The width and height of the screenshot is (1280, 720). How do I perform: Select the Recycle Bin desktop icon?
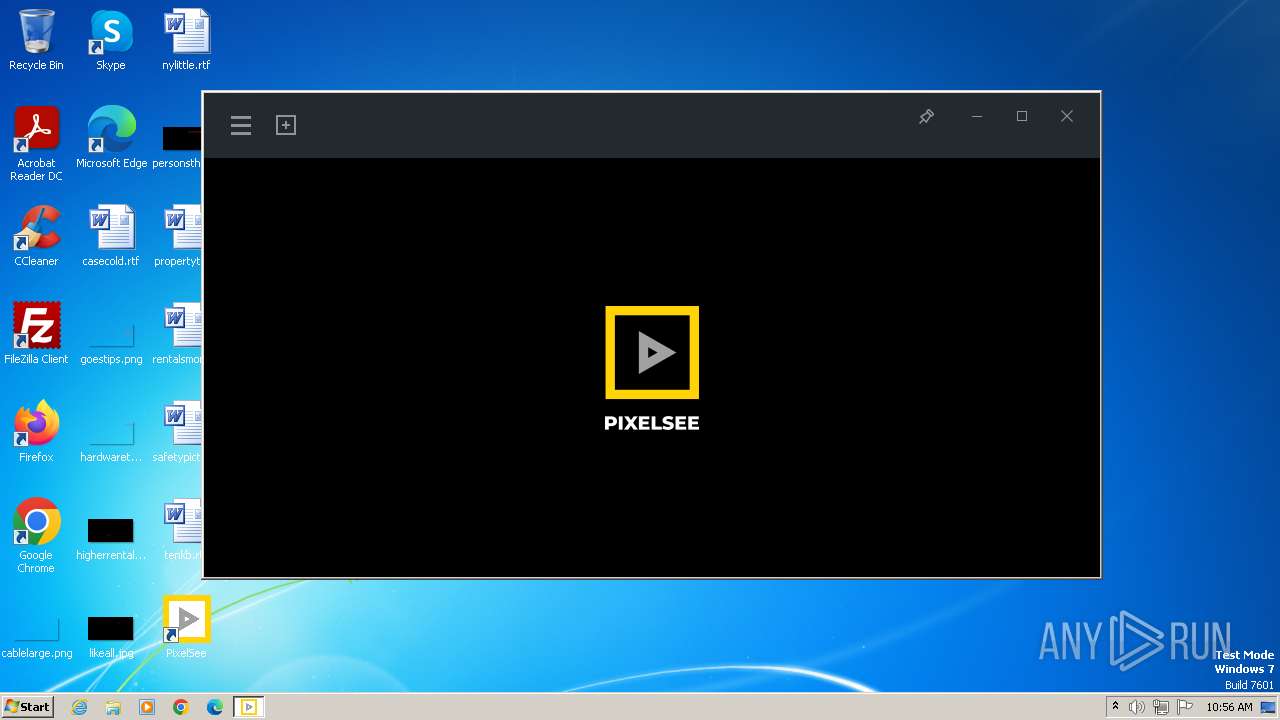tap(36, 40)
